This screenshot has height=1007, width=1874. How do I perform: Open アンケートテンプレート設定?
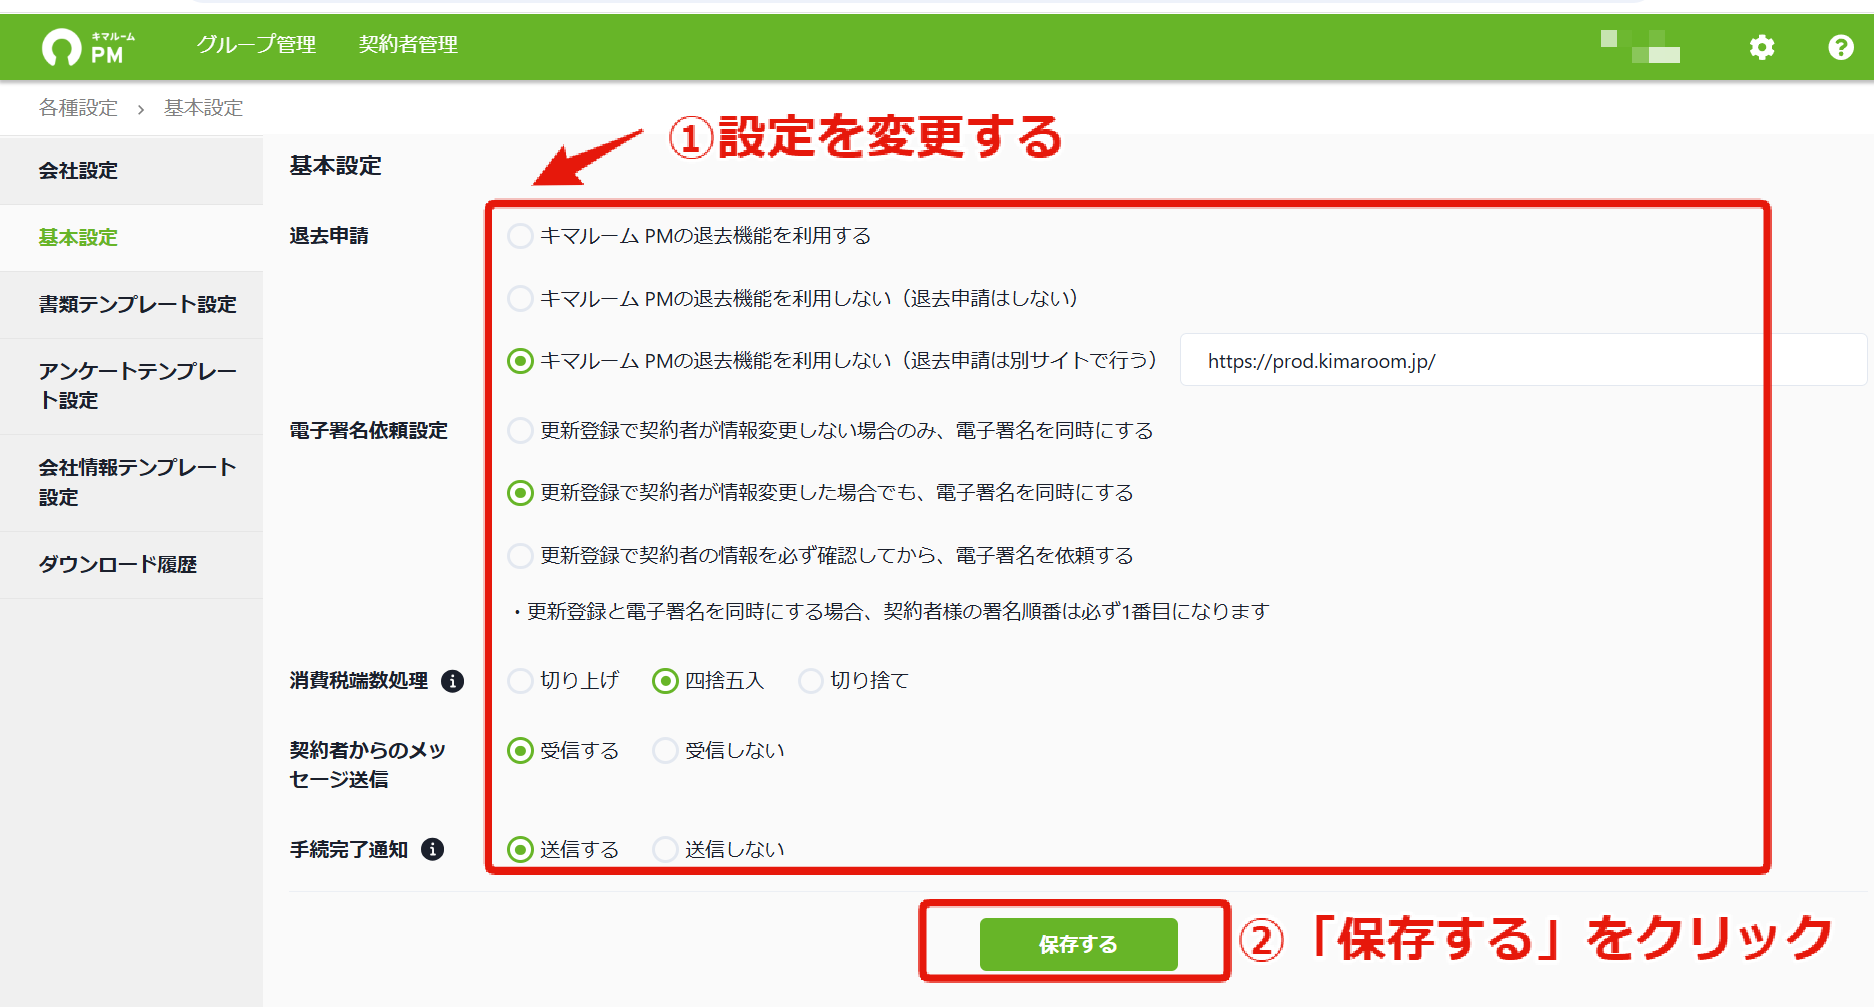coord(131,386)
